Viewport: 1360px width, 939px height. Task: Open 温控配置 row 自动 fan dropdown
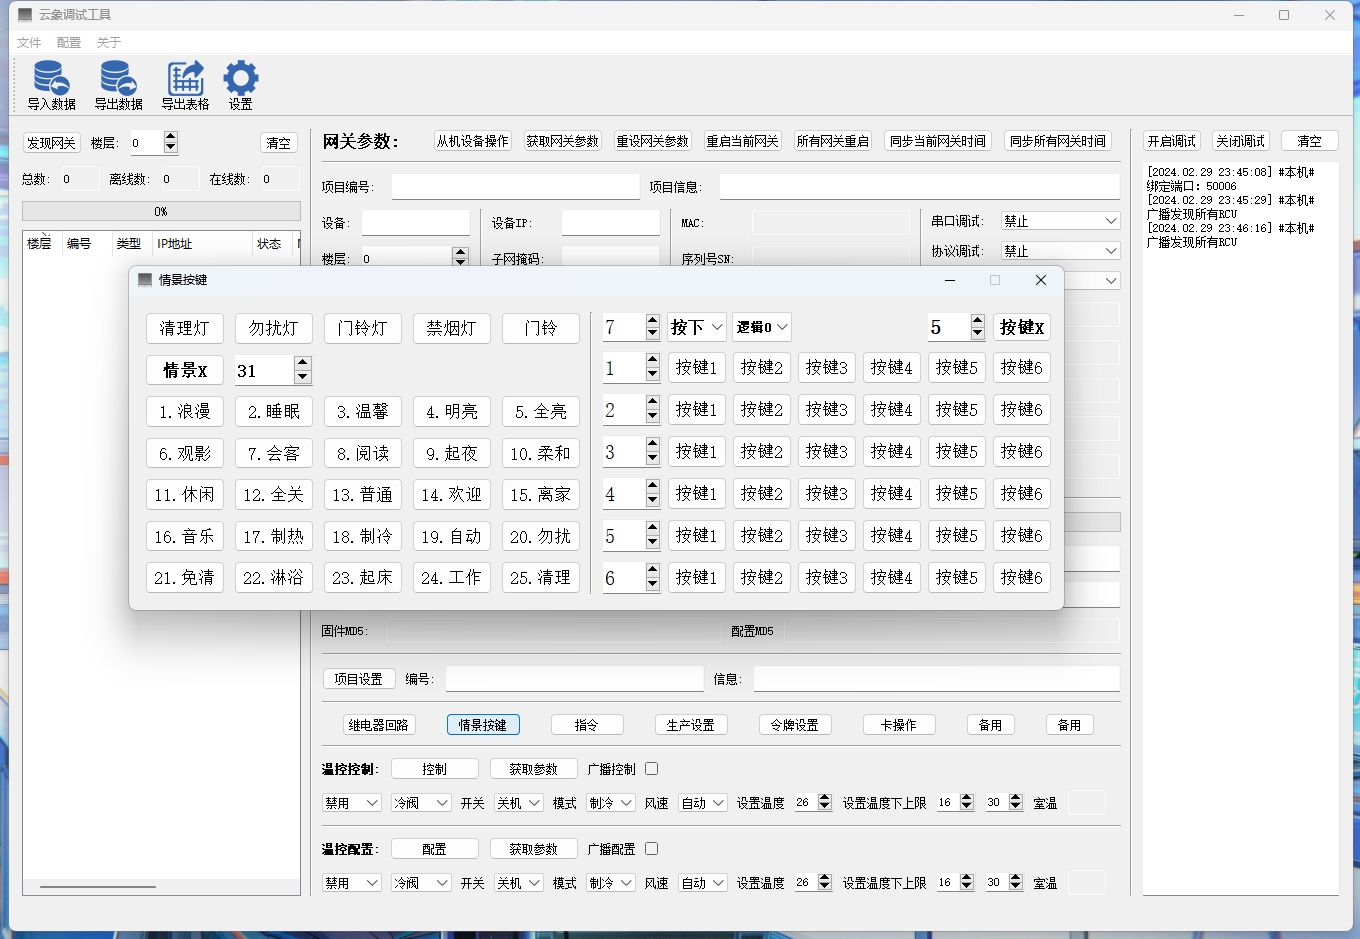[x=703, y=883]
